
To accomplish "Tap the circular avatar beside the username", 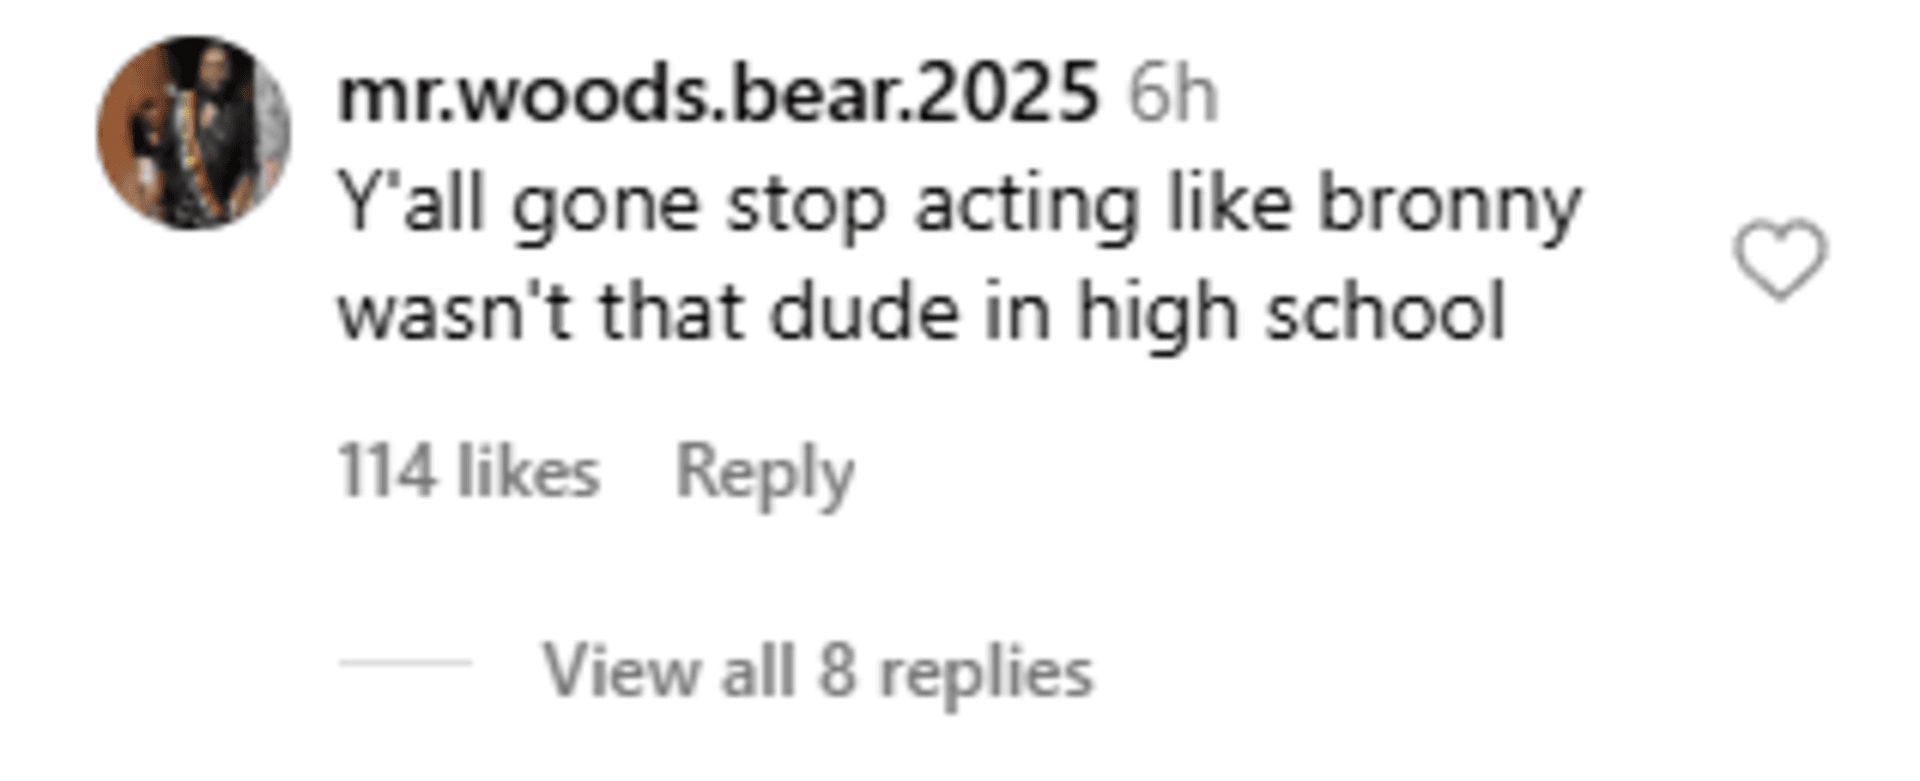I will point(193,133).
